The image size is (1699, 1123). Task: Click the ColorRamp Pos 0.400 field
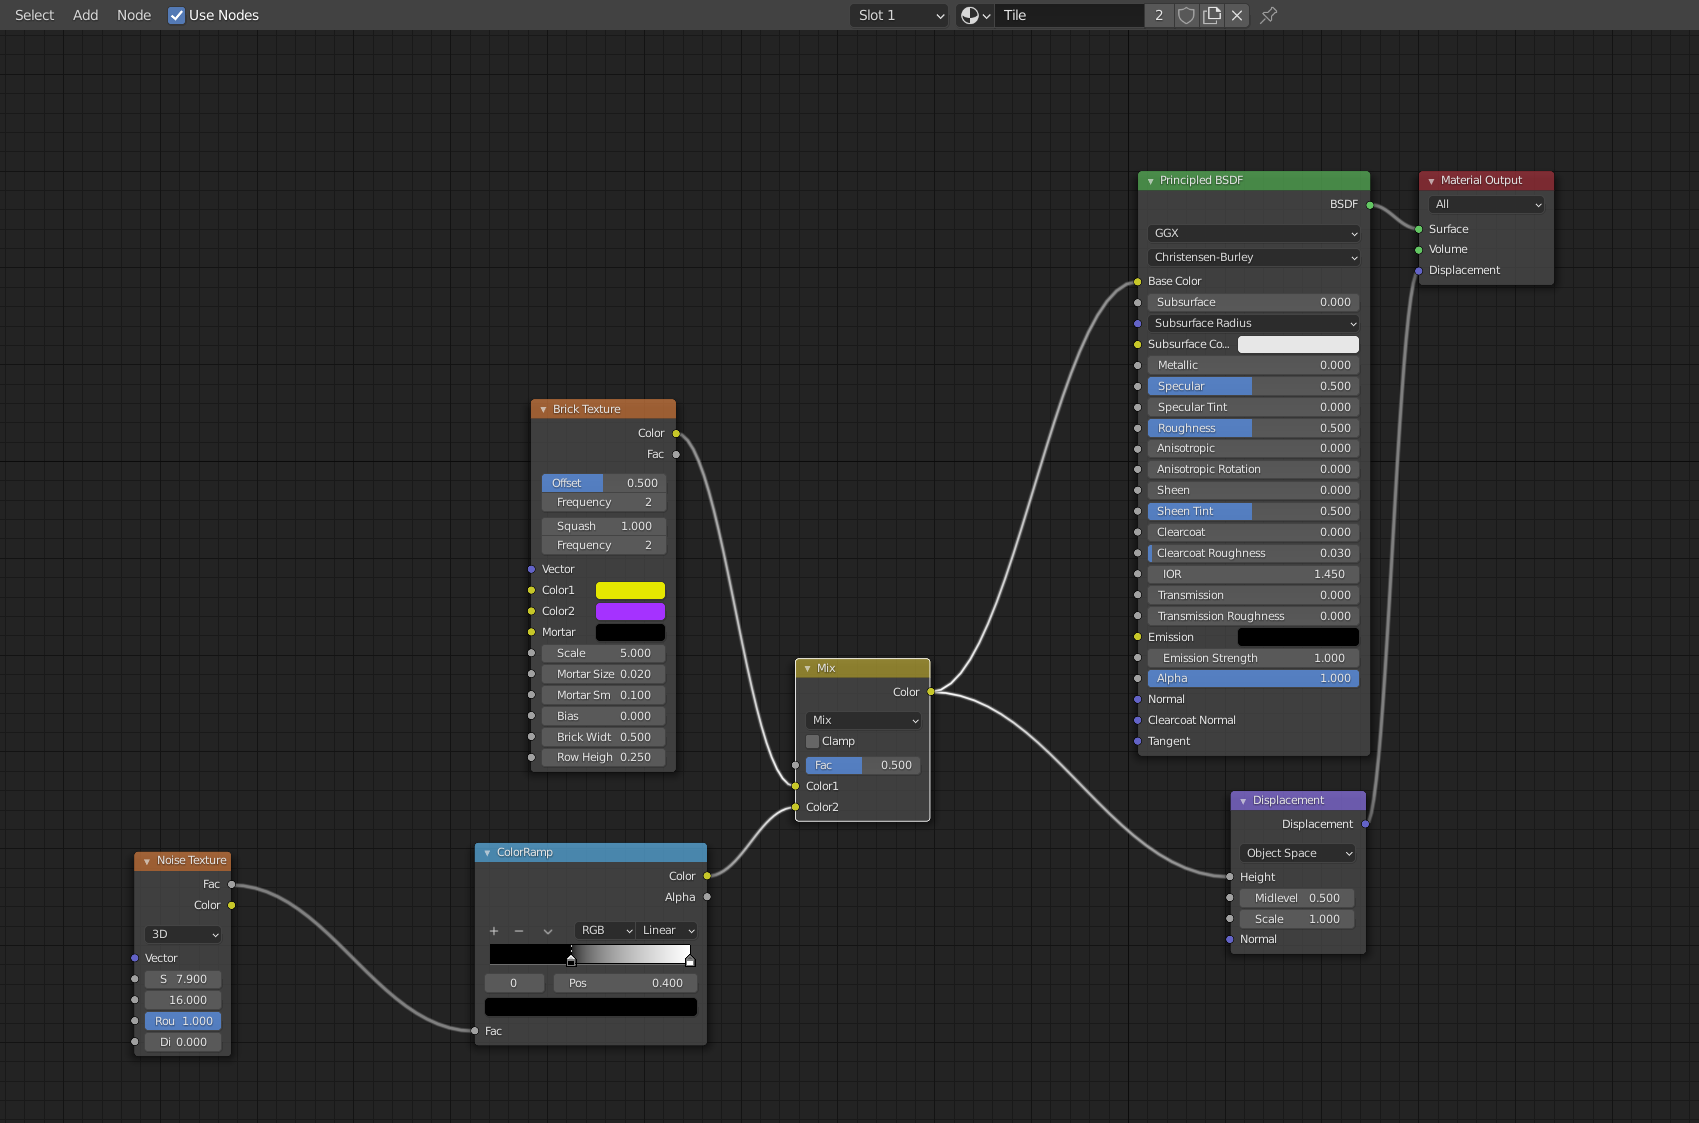625,983
